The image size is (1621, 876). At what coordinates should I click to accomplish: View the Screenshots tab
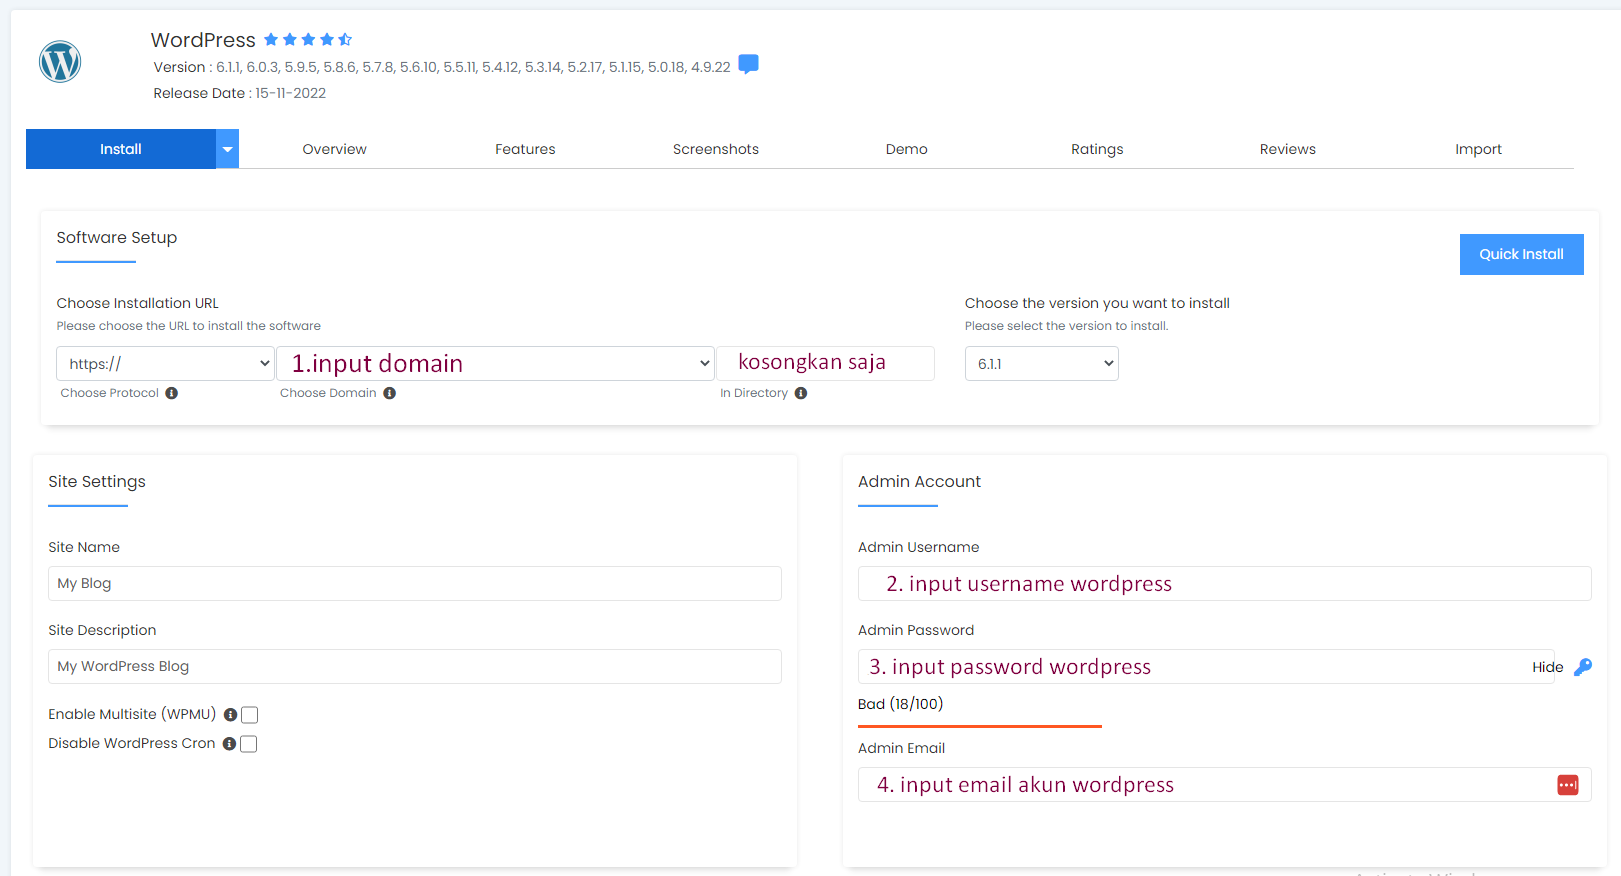[x=716, y=149]
